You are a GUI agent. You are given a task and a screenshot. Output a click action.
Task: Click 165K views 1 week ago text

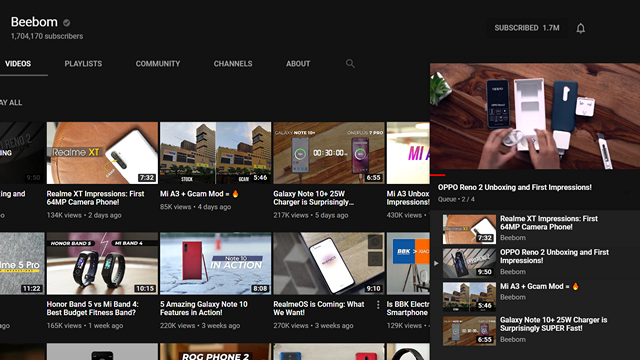85,326
